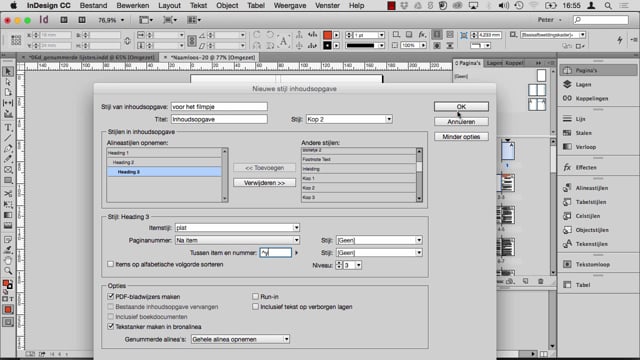Image resolution: width=640 pixels, height=360 pixels.
Task: Select the Rectangle Frame tool
Action: click(8, 170)
